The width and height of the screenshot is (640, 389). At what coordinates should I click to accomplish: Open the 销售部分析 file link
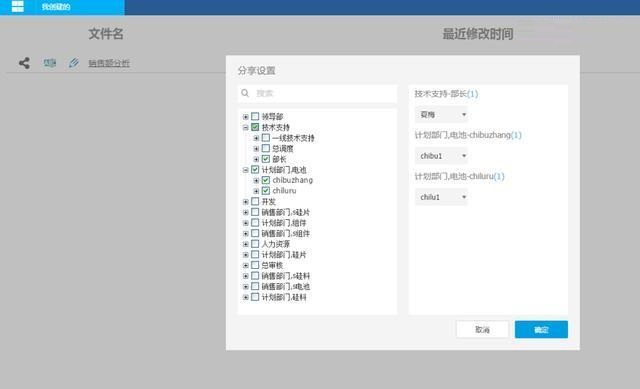coord(109,63)
